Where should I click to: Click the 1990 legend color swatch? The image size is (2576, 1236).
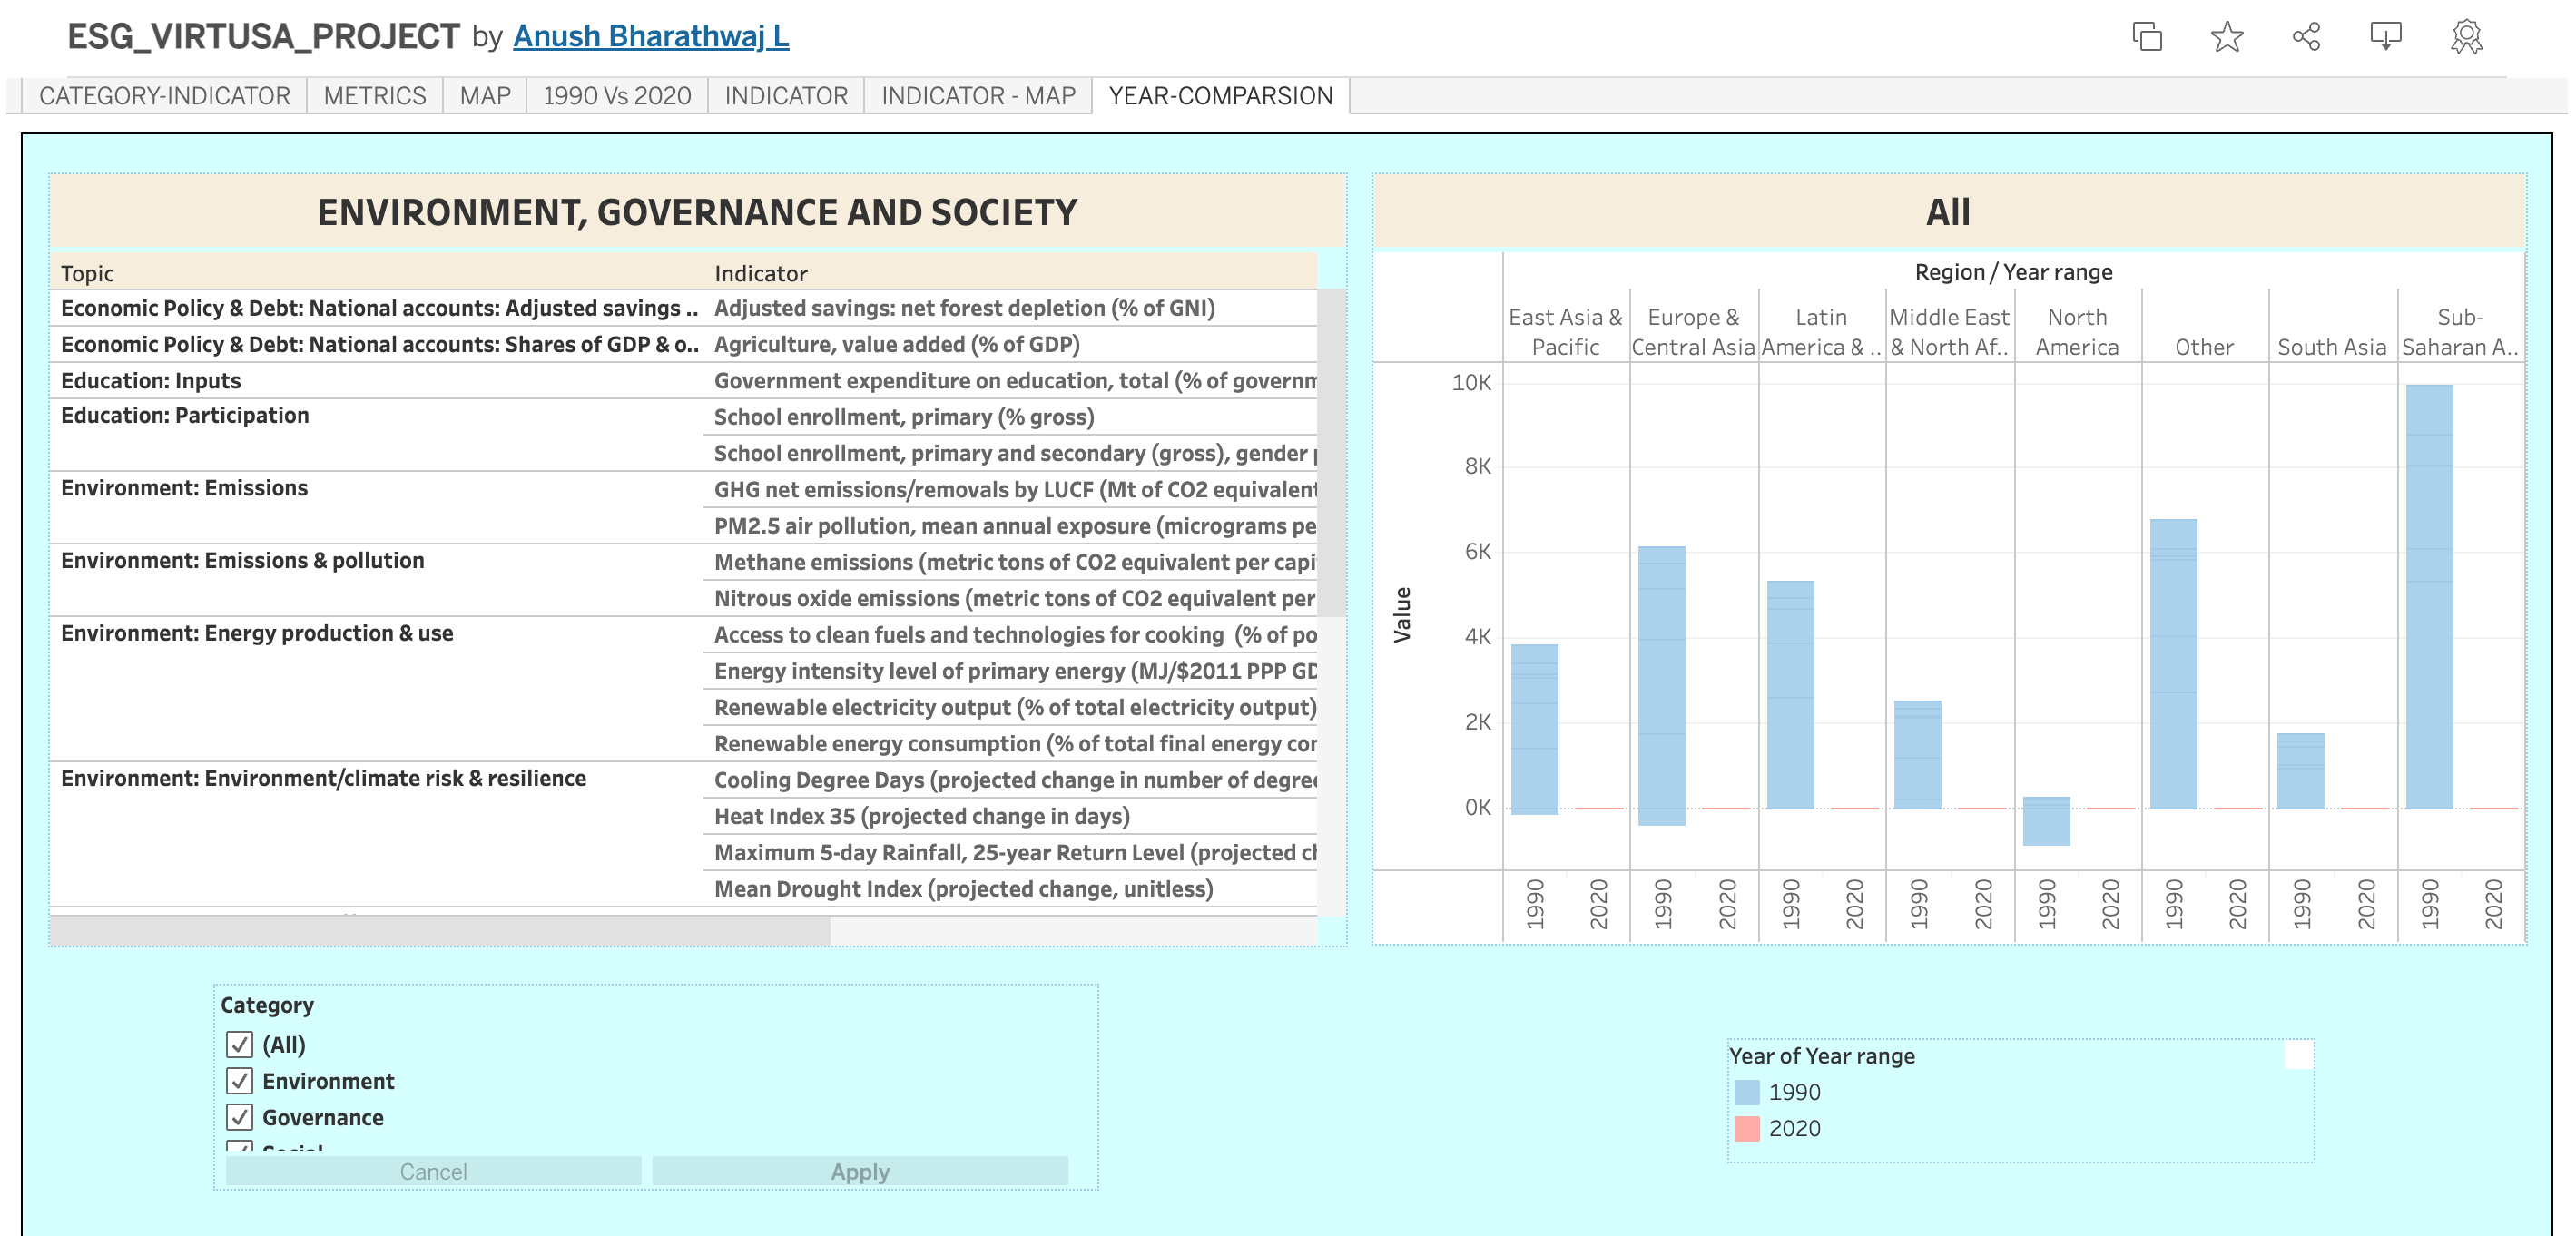point(1746,1092)
